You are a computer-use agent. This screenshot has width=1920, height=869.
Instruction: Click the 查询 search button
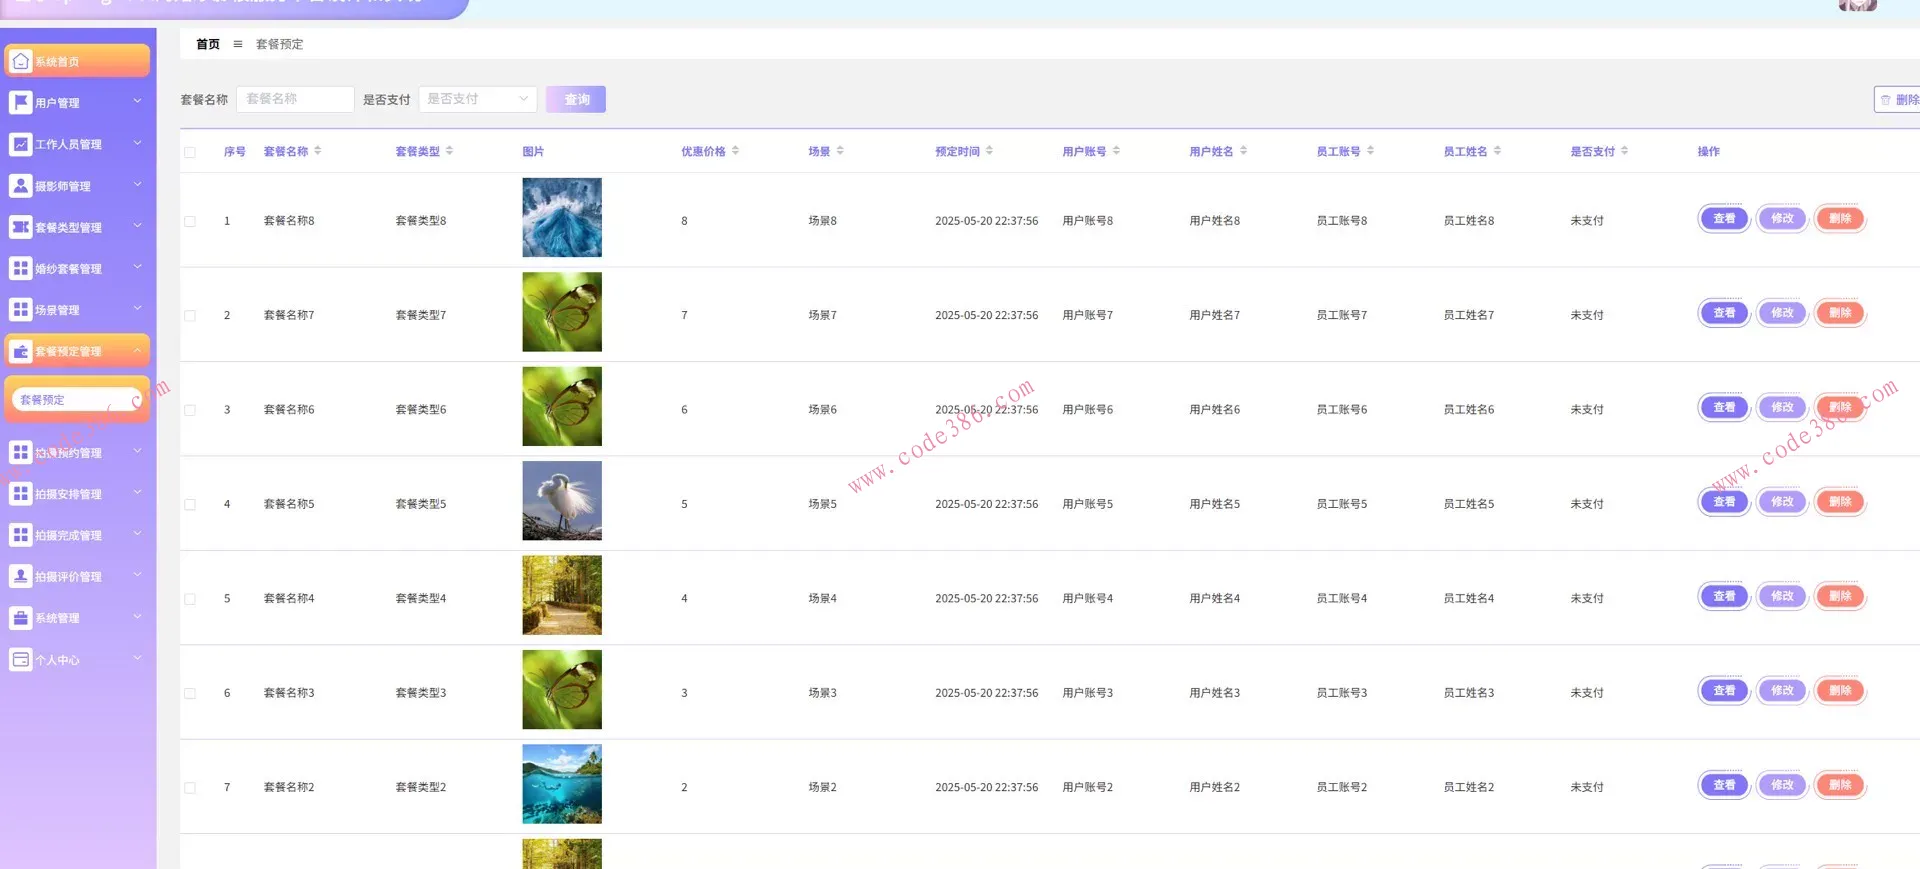[x=576, y=99]
